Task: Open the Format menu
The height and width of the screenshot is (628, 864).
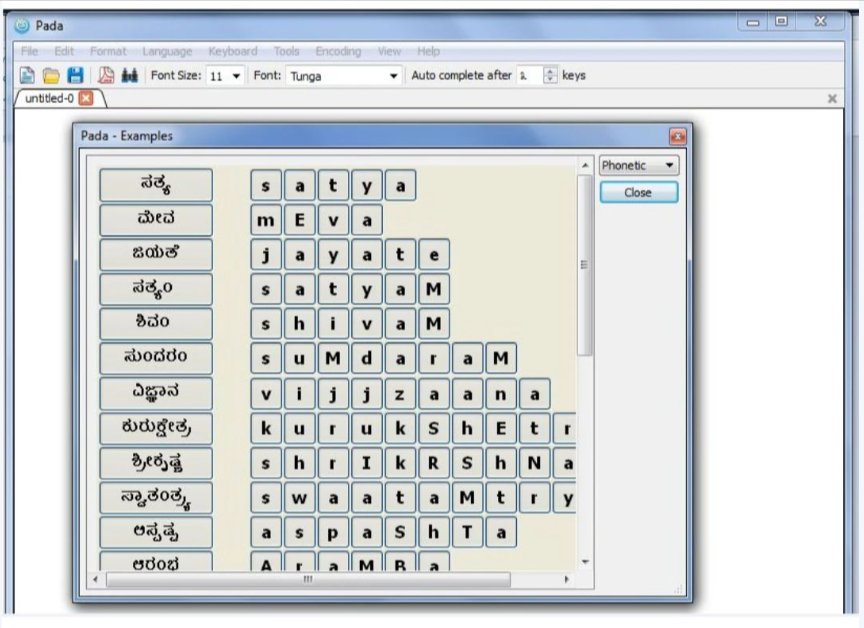Action: pos(108,51)
